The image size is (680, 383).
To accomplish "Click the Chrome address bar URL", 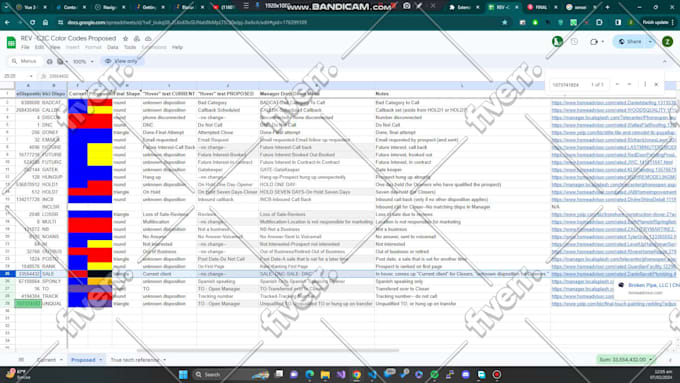I will pos(187,23).
